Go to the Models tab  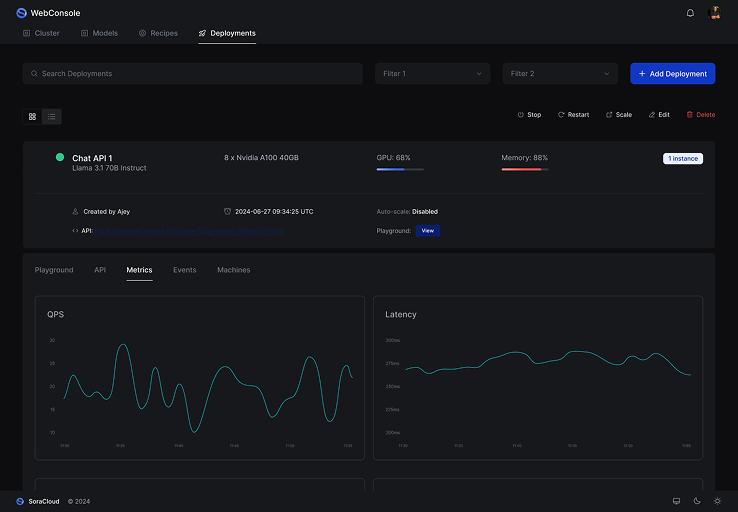click(x=99, y=33)
